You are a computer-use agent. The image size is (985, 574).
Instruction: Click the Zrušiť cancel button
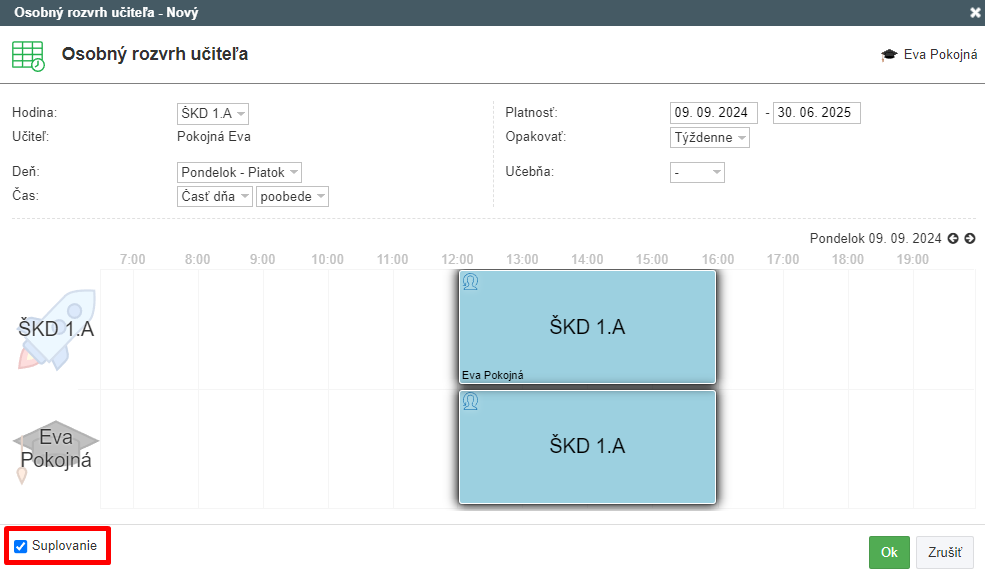click(945, 553)
